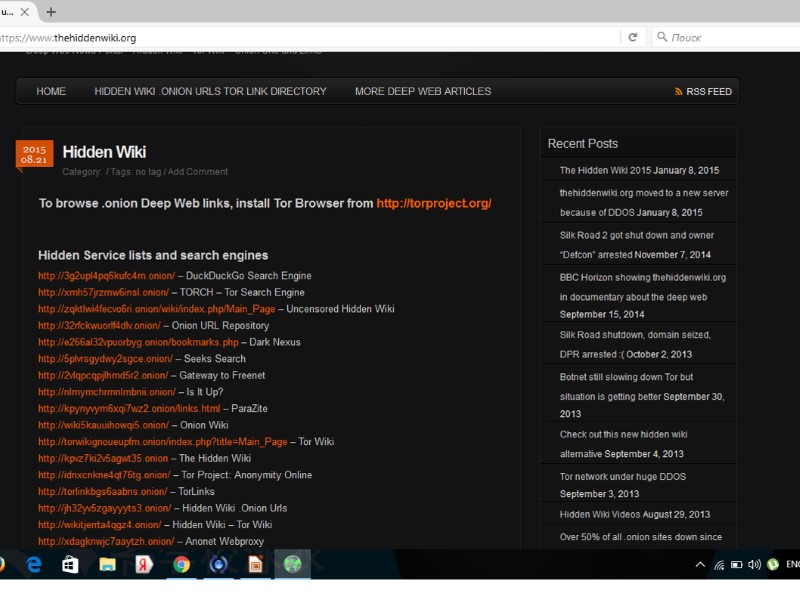Open Check out this new hidden wiki post
Viewport: 800px width, 600px height.
click(x=623, y=444)
